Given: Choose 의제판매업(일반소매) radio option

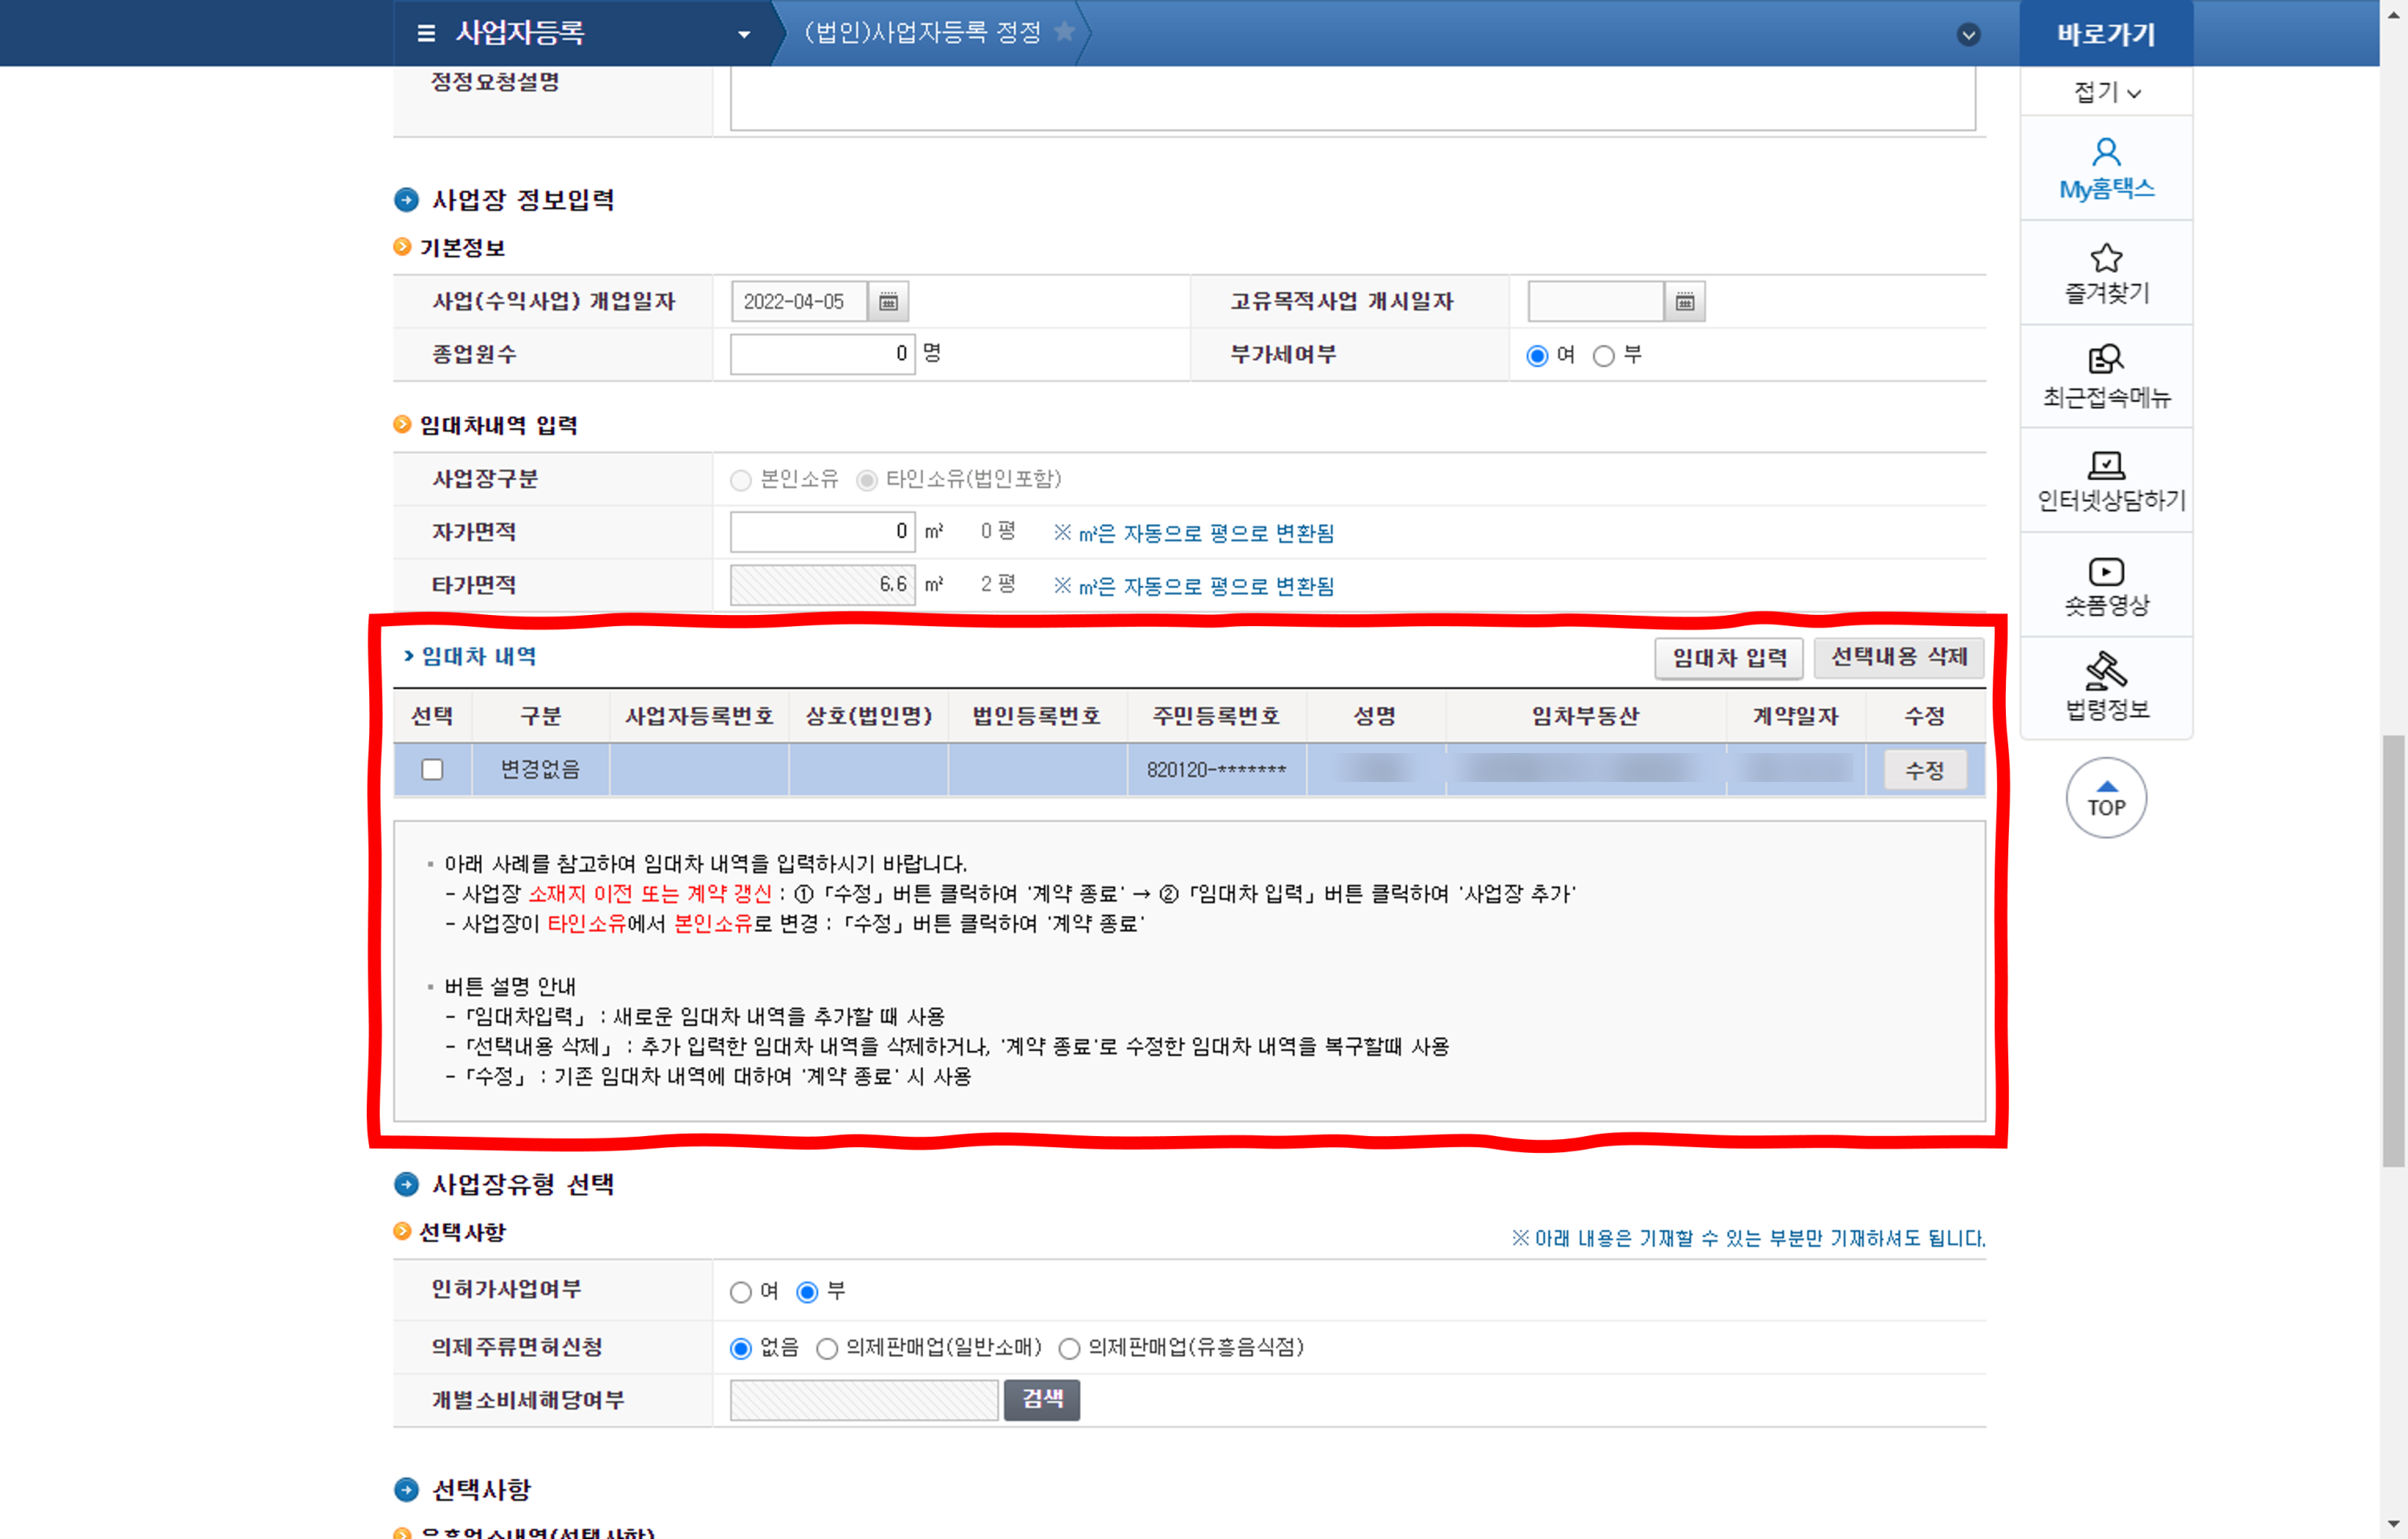Looking at the screenshot, I should [827, 1349].
